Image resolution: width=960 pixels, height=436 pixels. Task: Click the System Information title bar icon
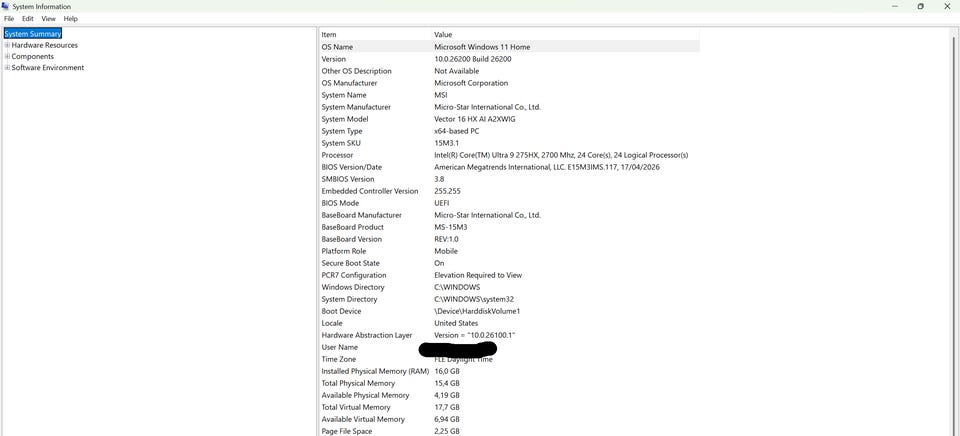point(6,6)
